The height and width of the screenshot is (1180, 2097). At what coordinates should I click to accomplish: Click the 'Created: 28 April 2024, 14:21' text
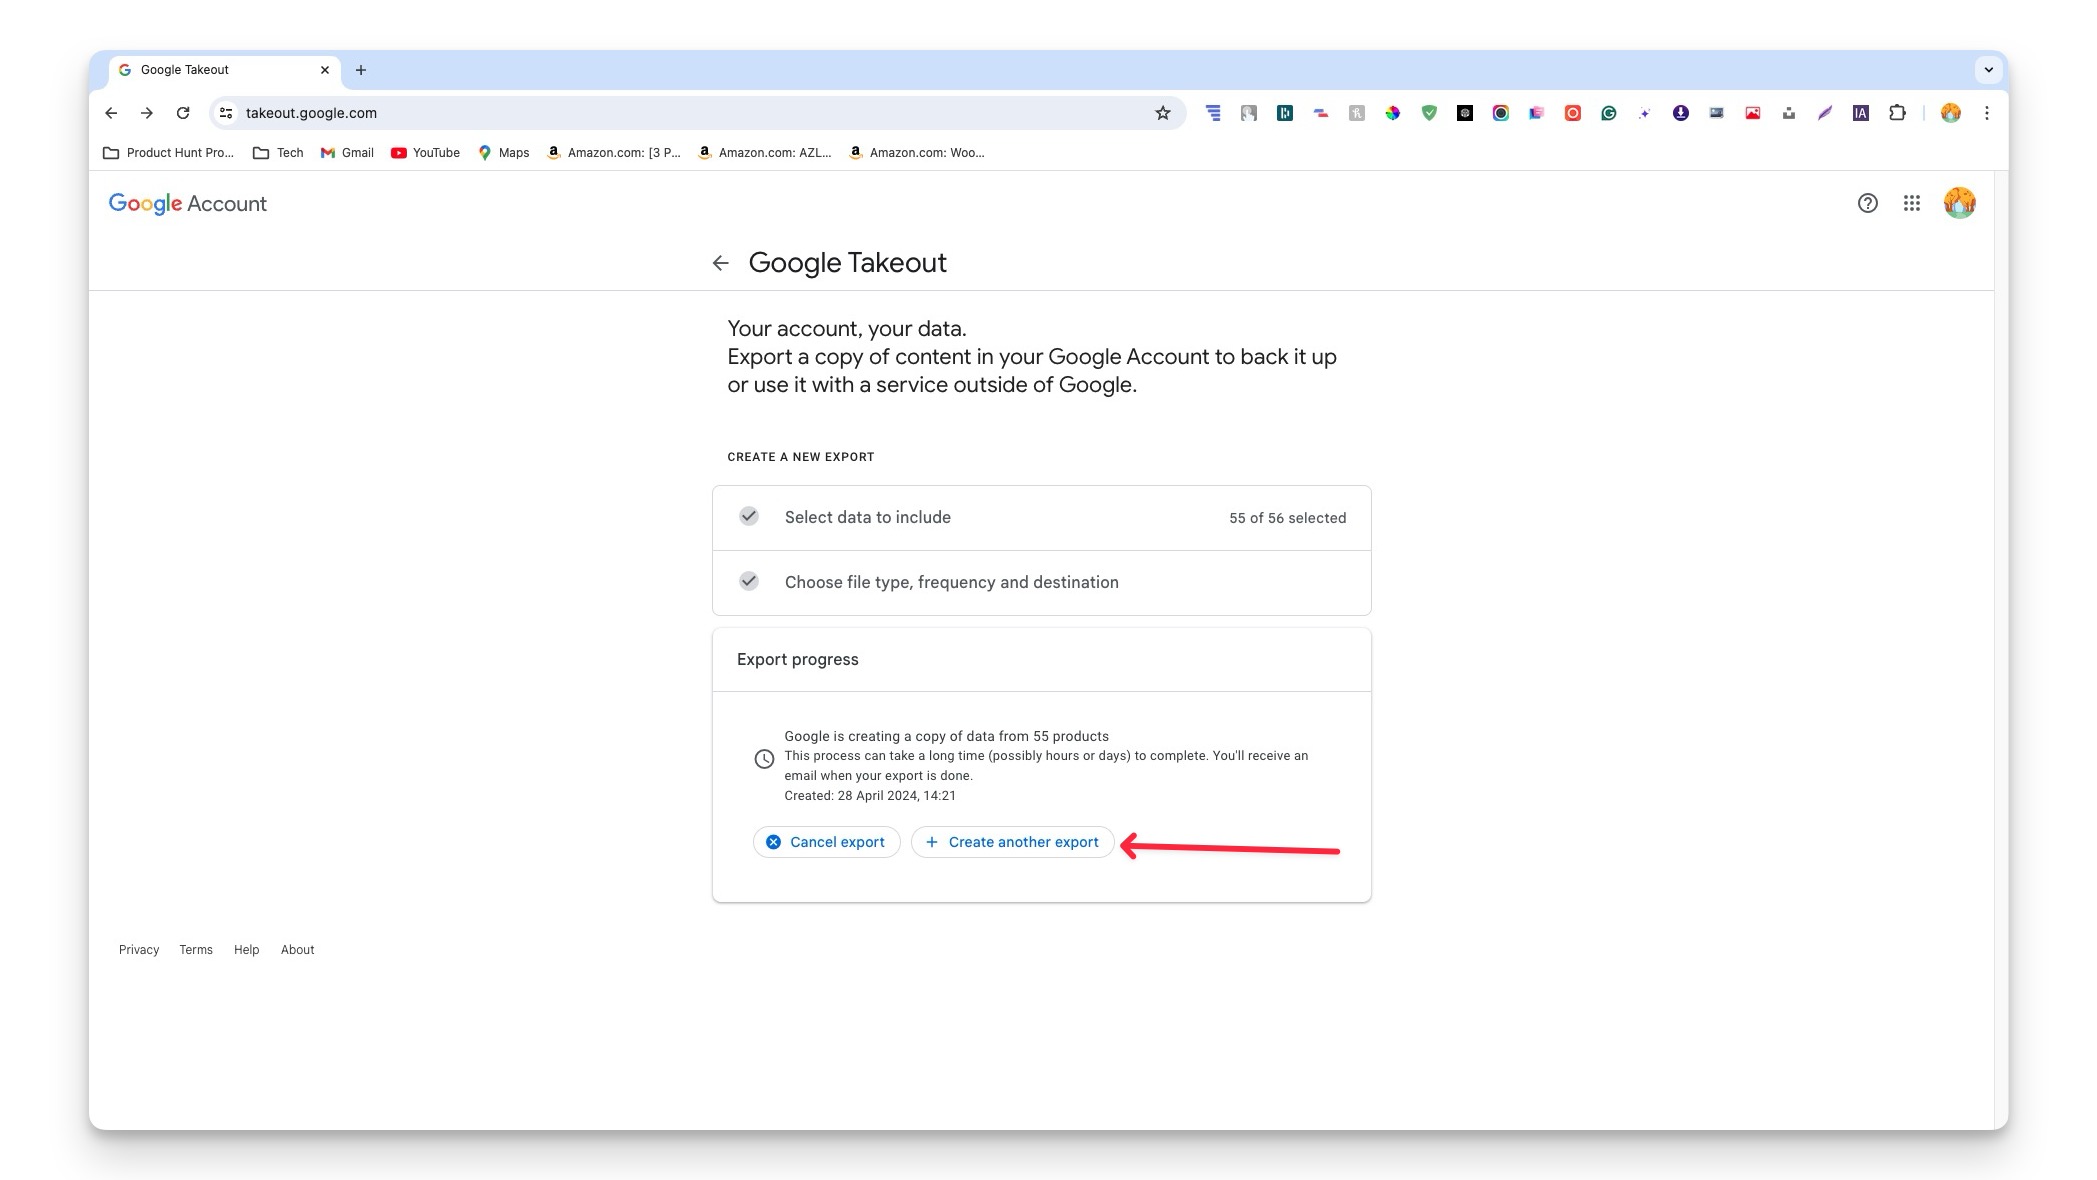coord(870,796)
